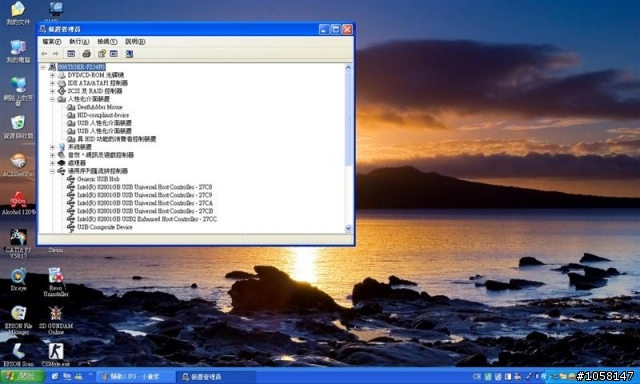This screenshot has width=640, height=384.
Task: Click the scan for hardware changes icon
Action: click(x=129, y=54)
